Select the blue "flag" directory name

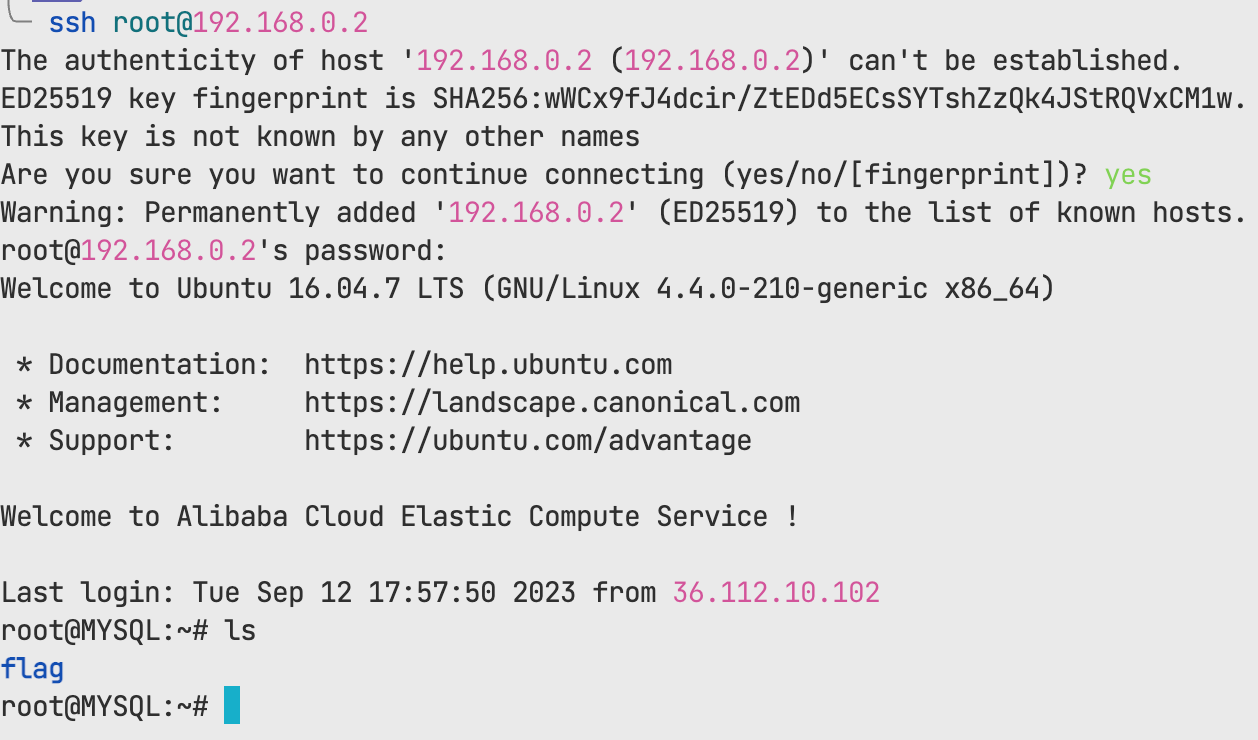32,669
